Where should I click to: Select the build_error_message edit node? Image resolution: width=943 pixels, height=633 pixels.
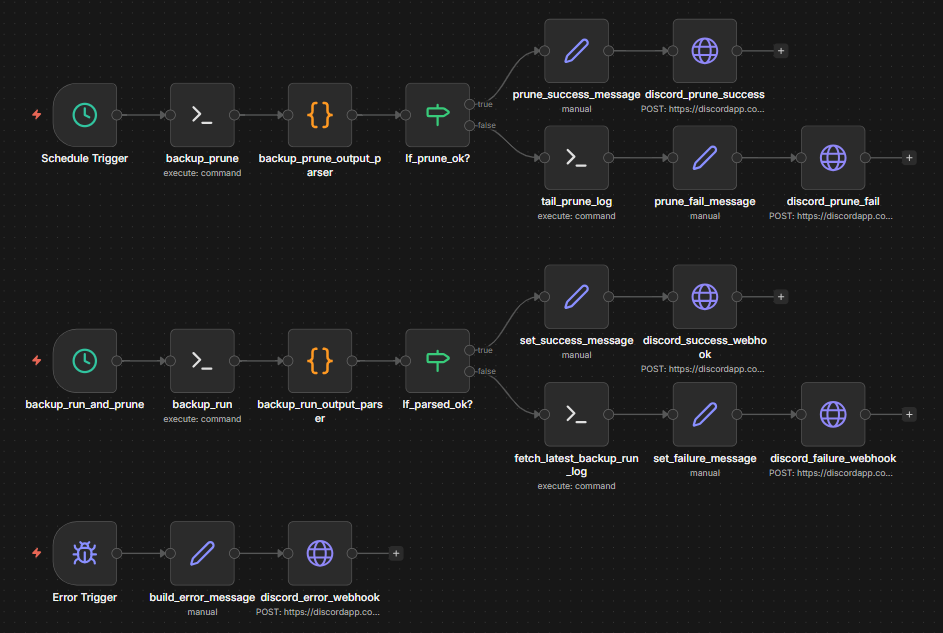[x=202, y=553]
